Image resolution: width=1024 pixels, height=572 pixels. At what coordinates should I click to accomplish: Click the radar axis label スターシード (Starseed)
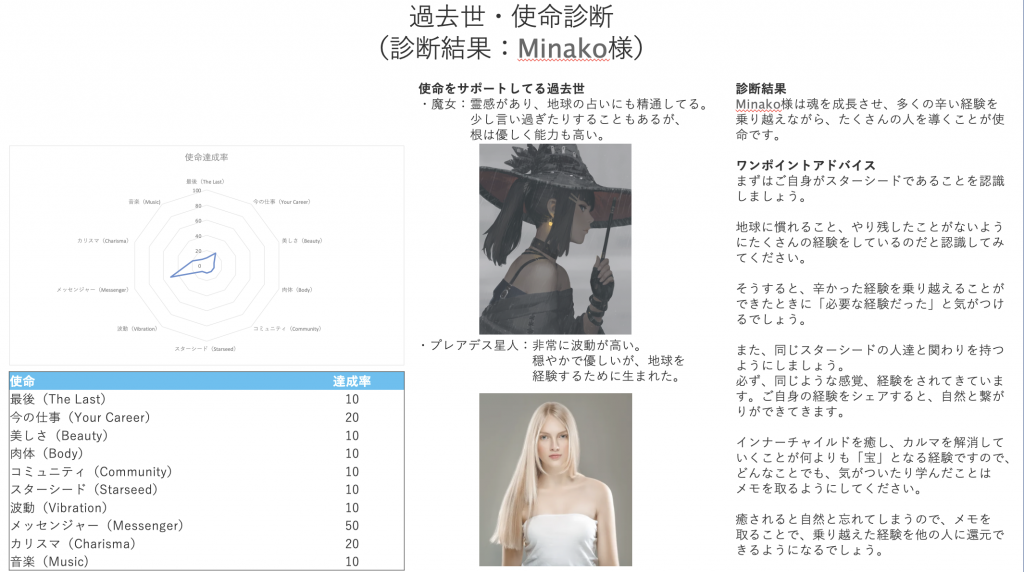(x=205, y=349)
